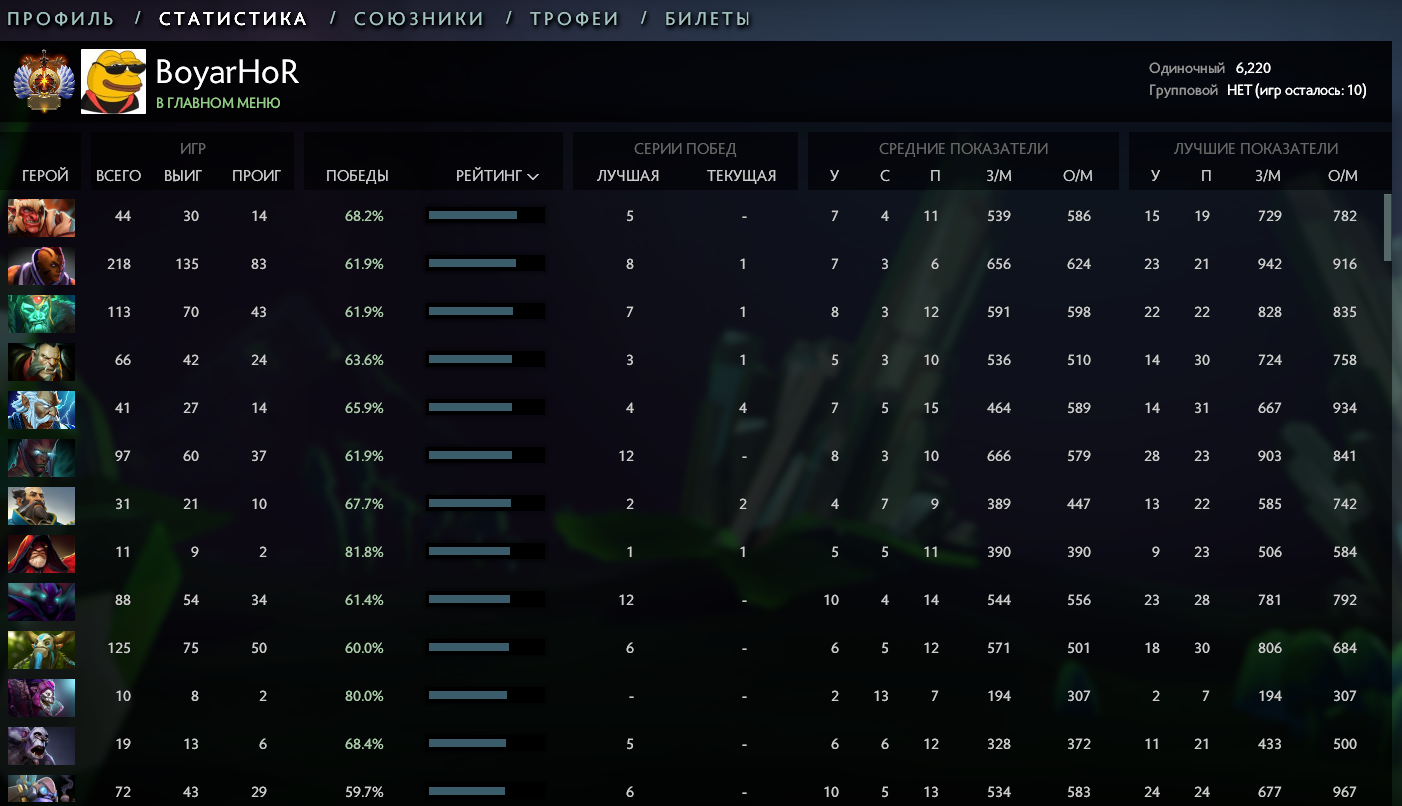This screenshot has height=806, width=1402.
Task: Sort table by ГЕРОЙ column header
Action: tap(45, 176)
